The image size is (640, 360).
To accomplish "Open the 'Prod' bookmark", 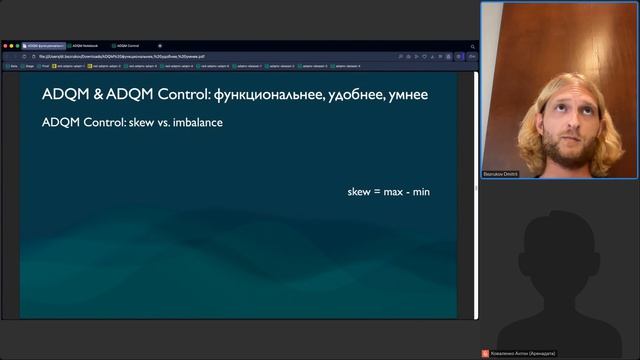I will (44, 66).
